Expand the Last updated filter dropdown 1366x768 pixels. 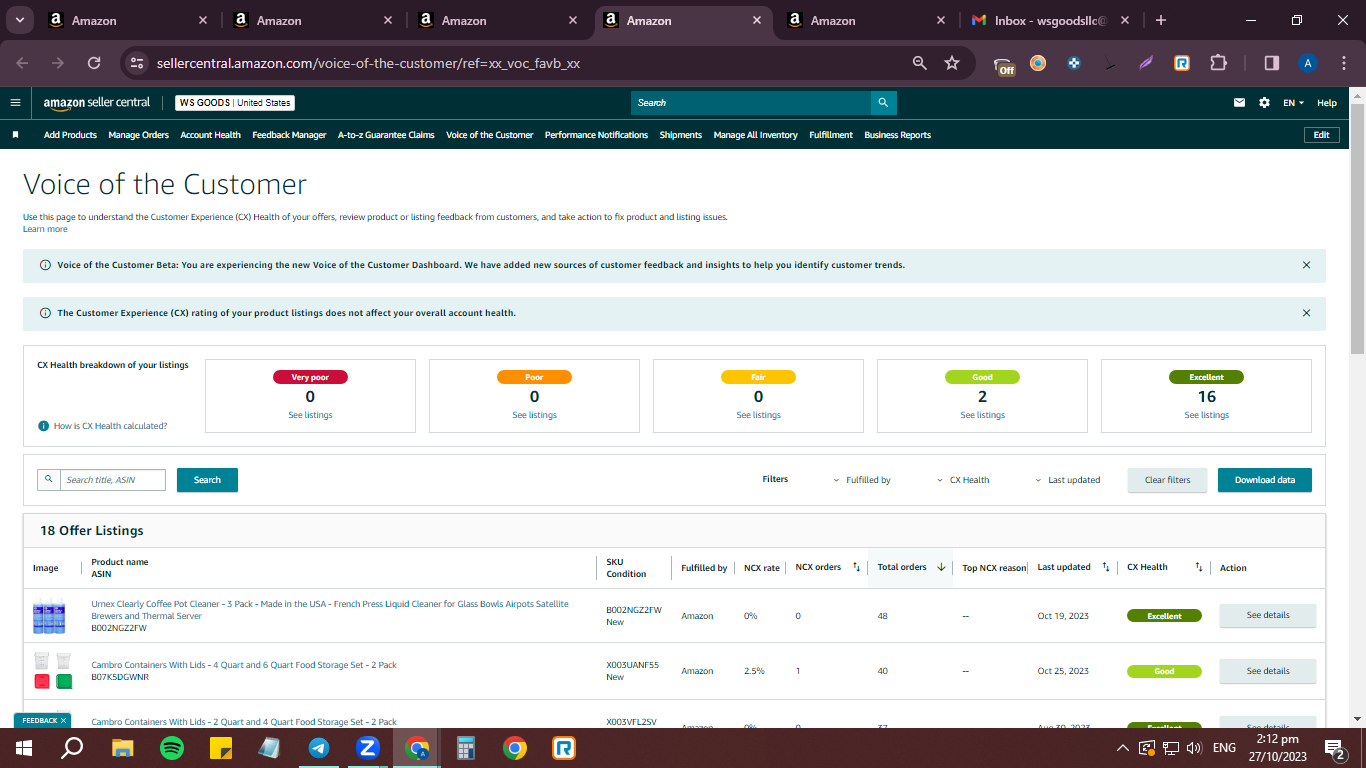tap(1067, 480)
